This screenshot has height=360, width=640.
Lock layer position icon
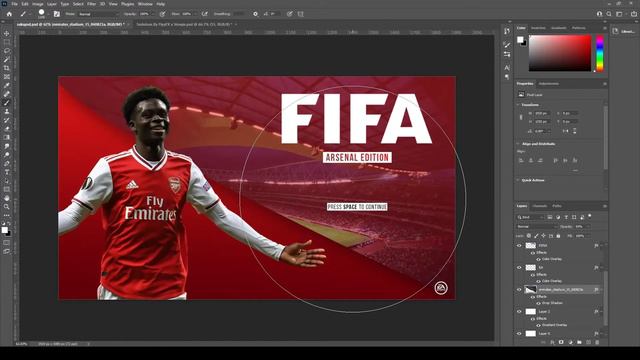(x=544, y=236)
